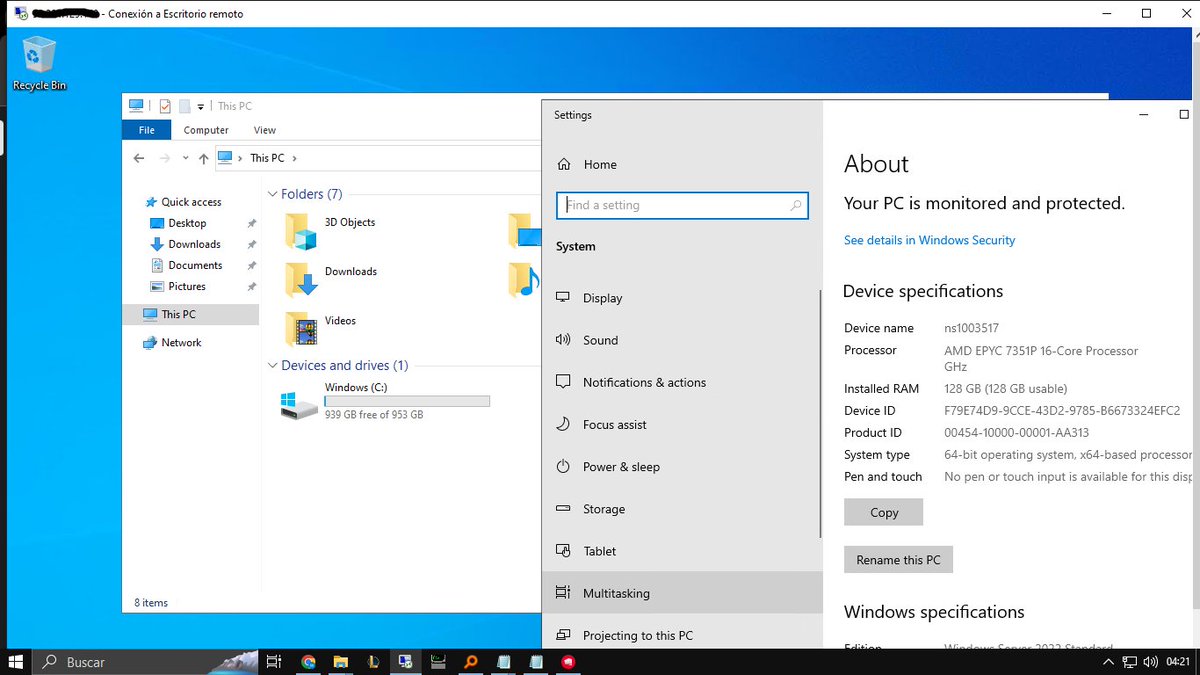This screenshot has width=1200, height=675.
Task: Click the Device ID value
Action: tap(1062, 411)
